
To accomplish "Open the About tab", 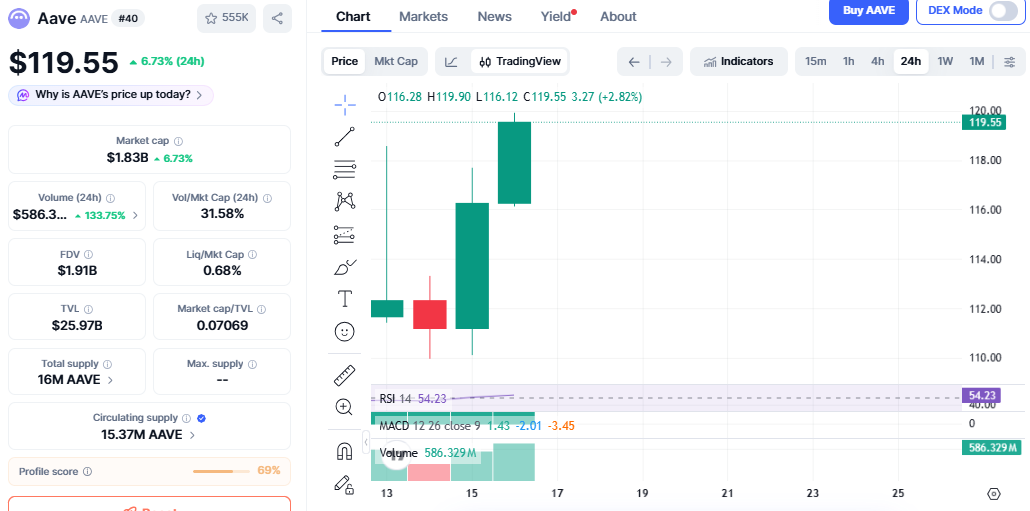I will (x=618, y=17).
